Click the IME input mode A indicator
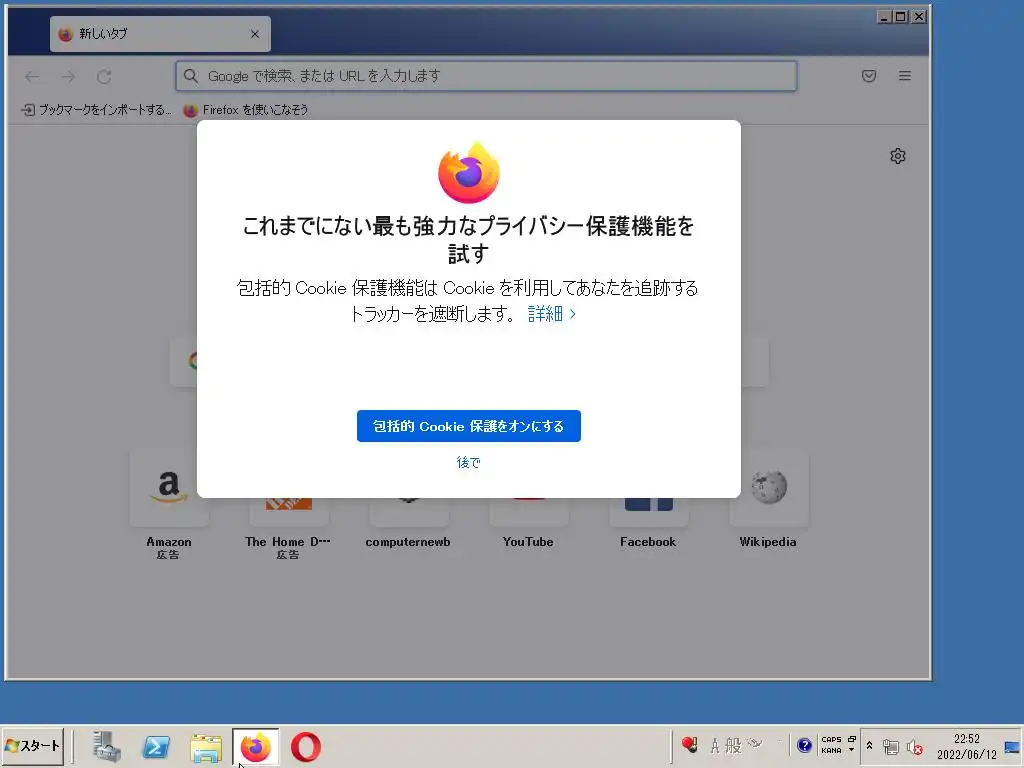The height and width of the screenshot is (768, 1024). point(714,746)
